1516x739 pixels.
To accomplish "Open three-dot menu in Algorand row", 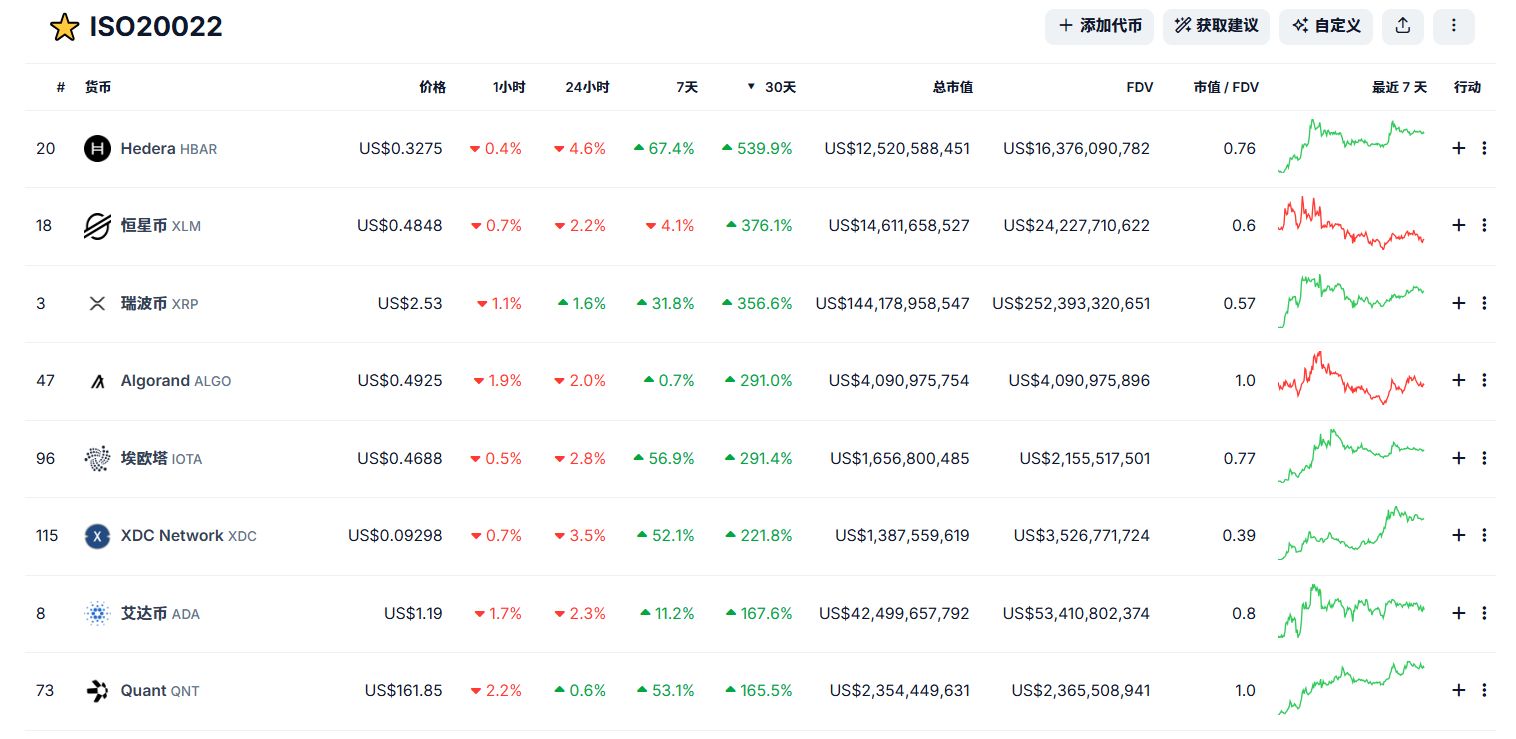I will (x=1484, y=381).
